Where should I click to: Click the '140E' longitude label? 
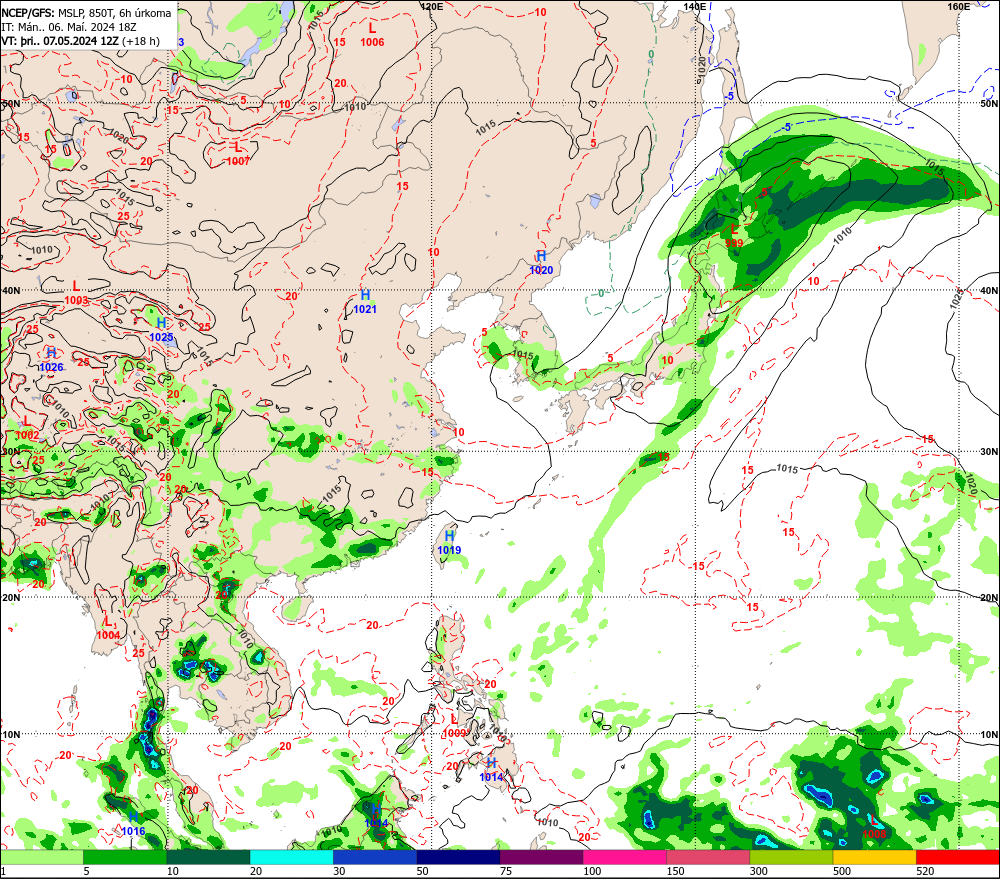695,6
